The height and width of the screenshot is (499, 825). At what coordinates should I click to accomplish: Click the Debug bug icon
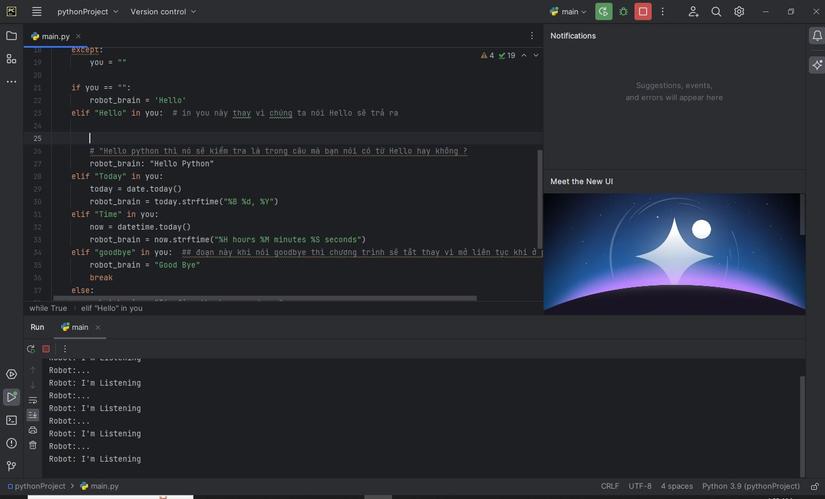coord(623,12)
